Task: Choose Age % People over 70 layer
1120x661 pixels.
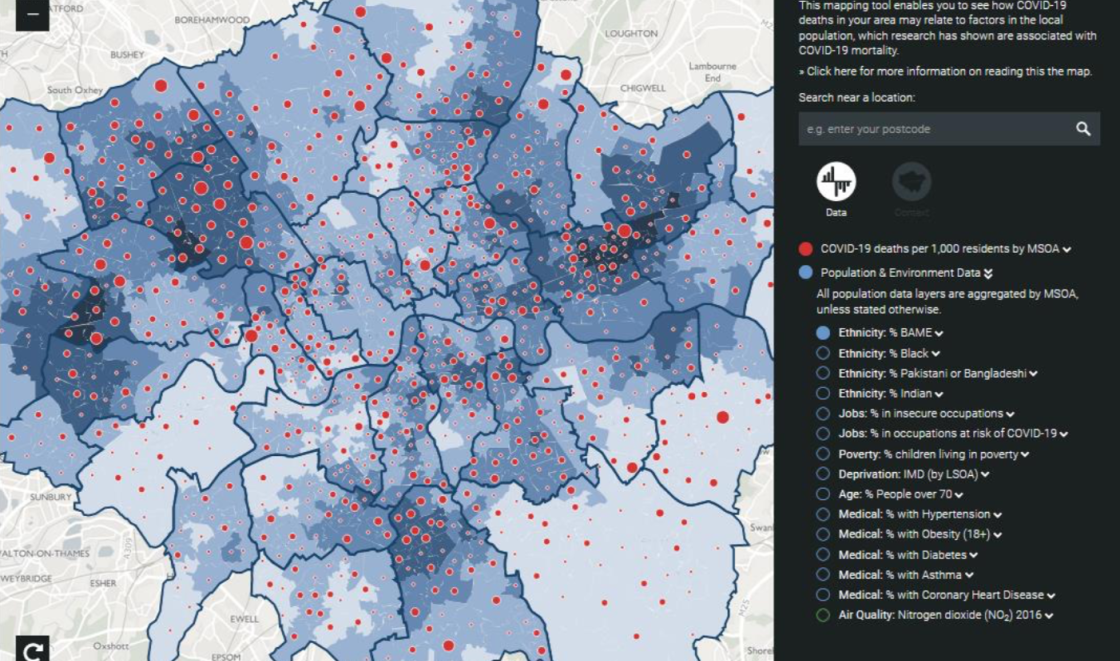Action: coord(823,494)
